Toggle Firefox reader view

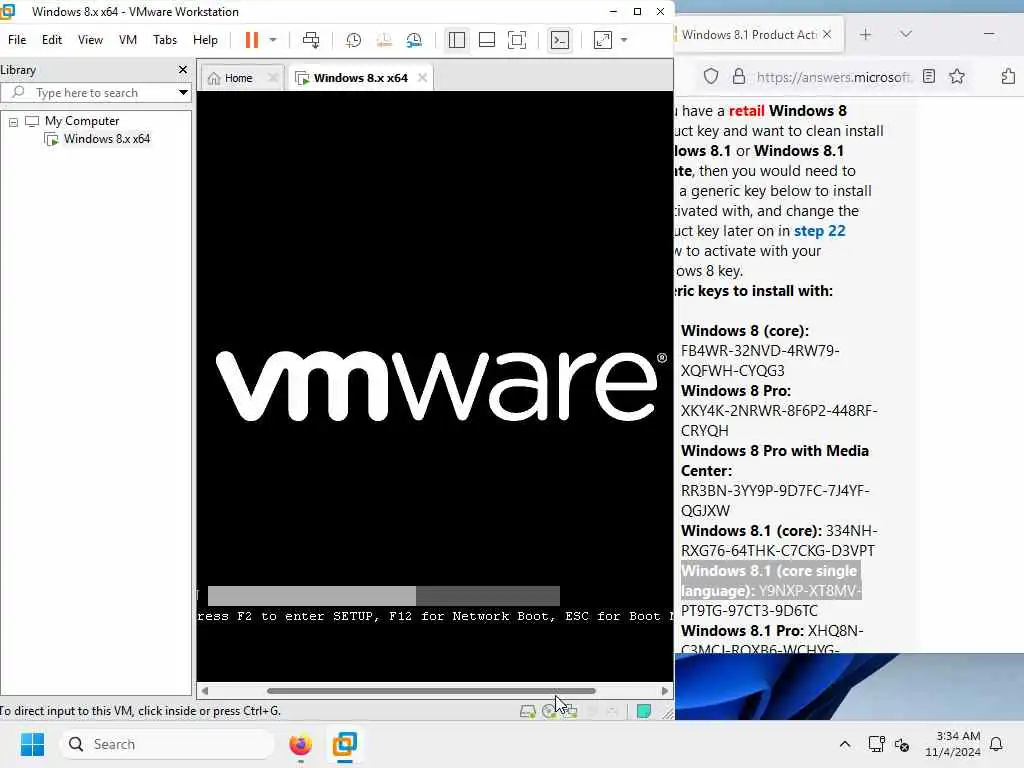click(929, 76)
